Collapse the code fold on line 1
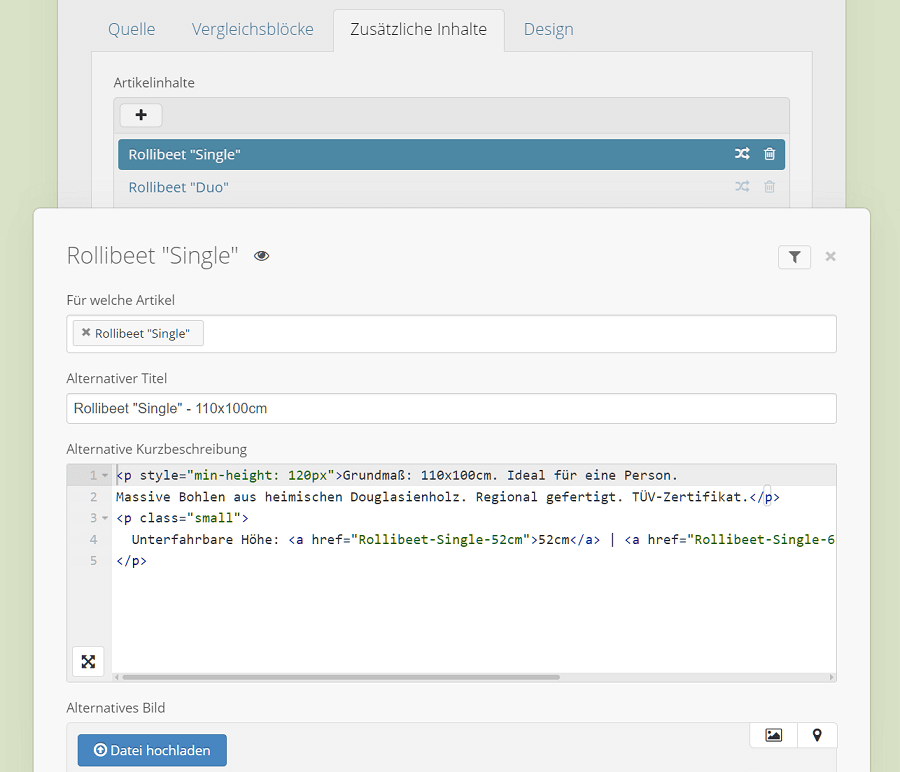 click(105, 475)
